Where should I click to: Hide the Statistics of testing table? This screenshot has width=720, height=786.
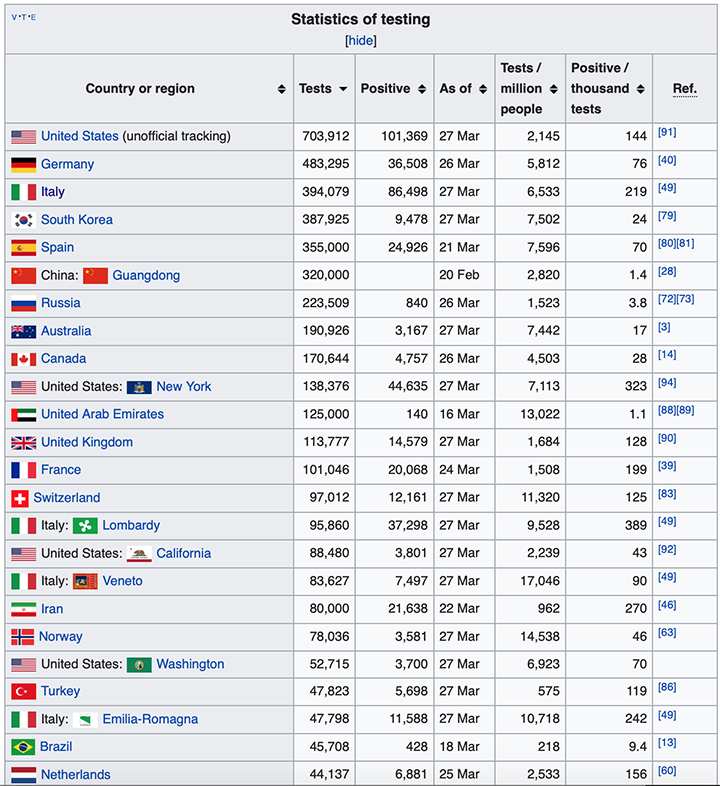tap(361, 41)
